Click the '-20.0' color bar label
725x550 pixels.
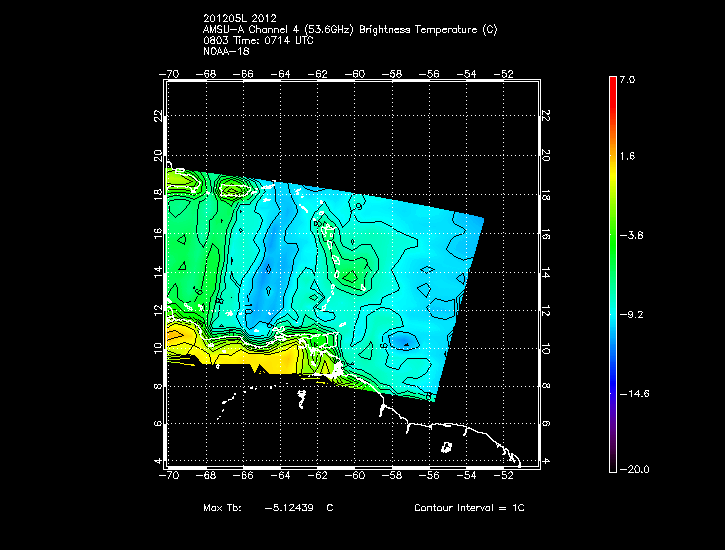(634, 469)
